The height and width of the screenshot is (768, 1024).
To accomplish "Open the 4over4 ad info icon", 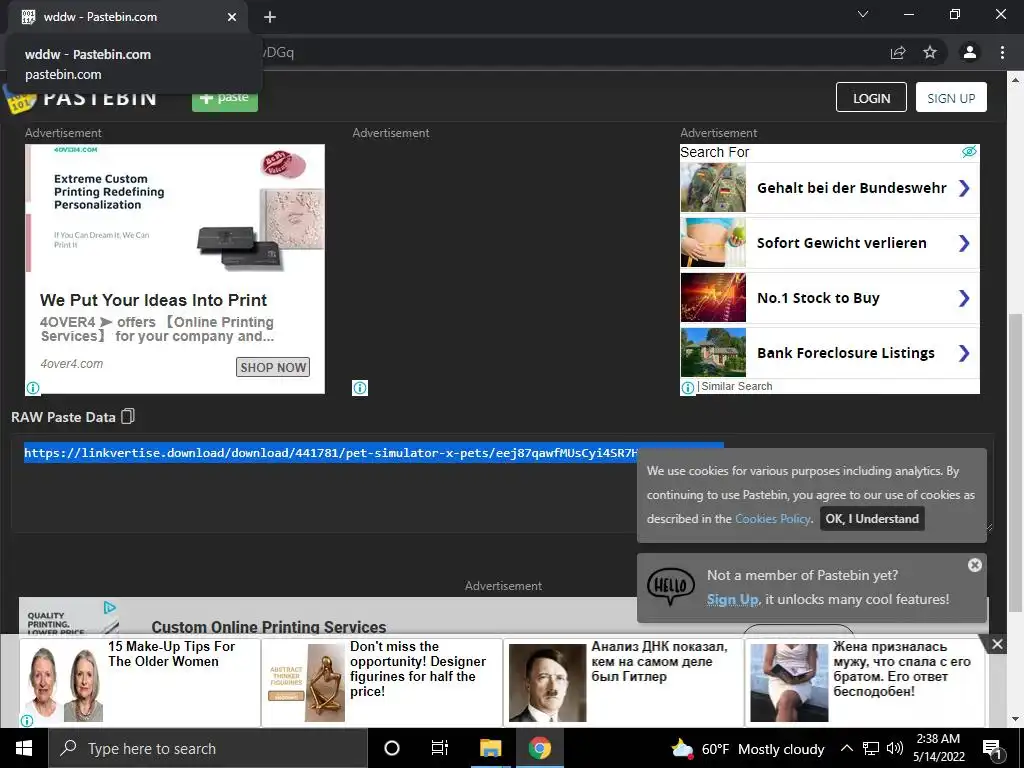I will tap(33, 388).
